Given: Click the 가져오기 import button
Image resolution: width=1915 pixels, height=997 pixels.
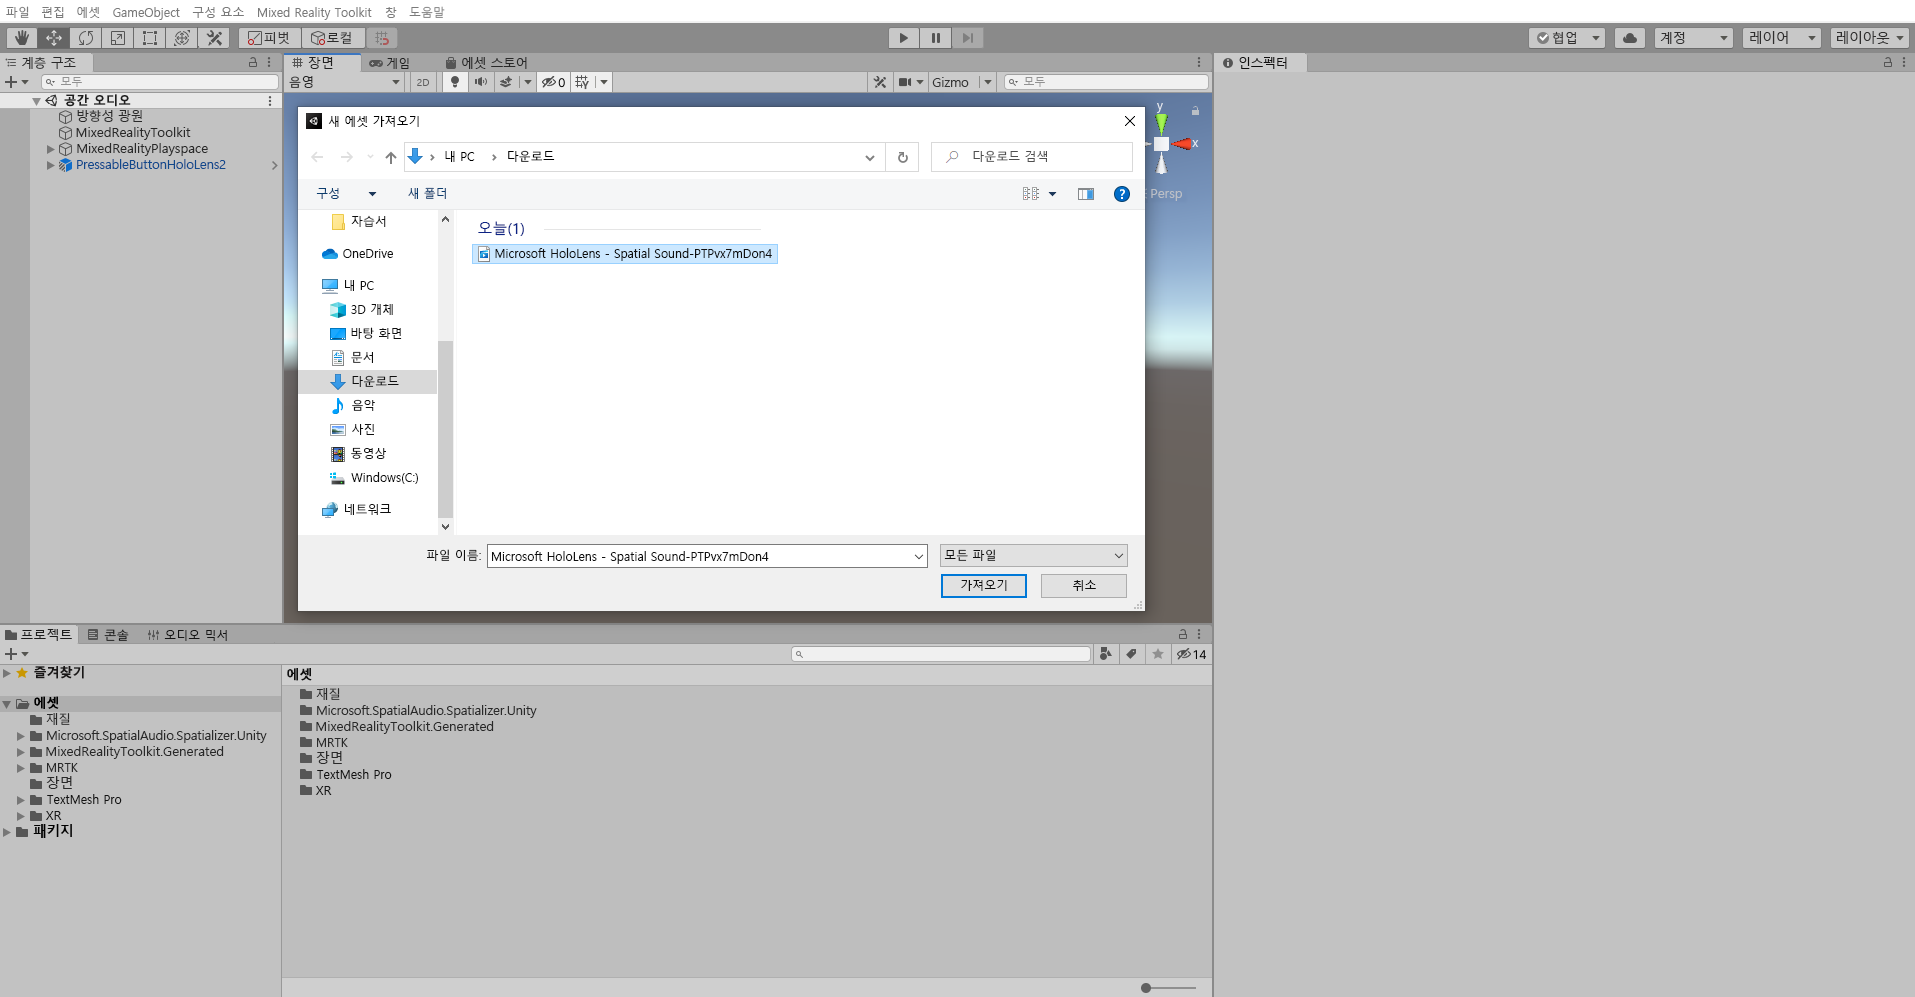Looking at the screenshot, I should (x=984, y=586).
